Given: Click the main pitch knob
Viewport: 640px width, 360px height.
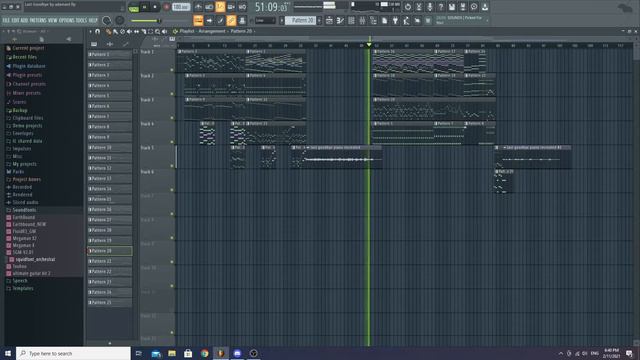Looking at the screenshot, I should coord(120,20).
